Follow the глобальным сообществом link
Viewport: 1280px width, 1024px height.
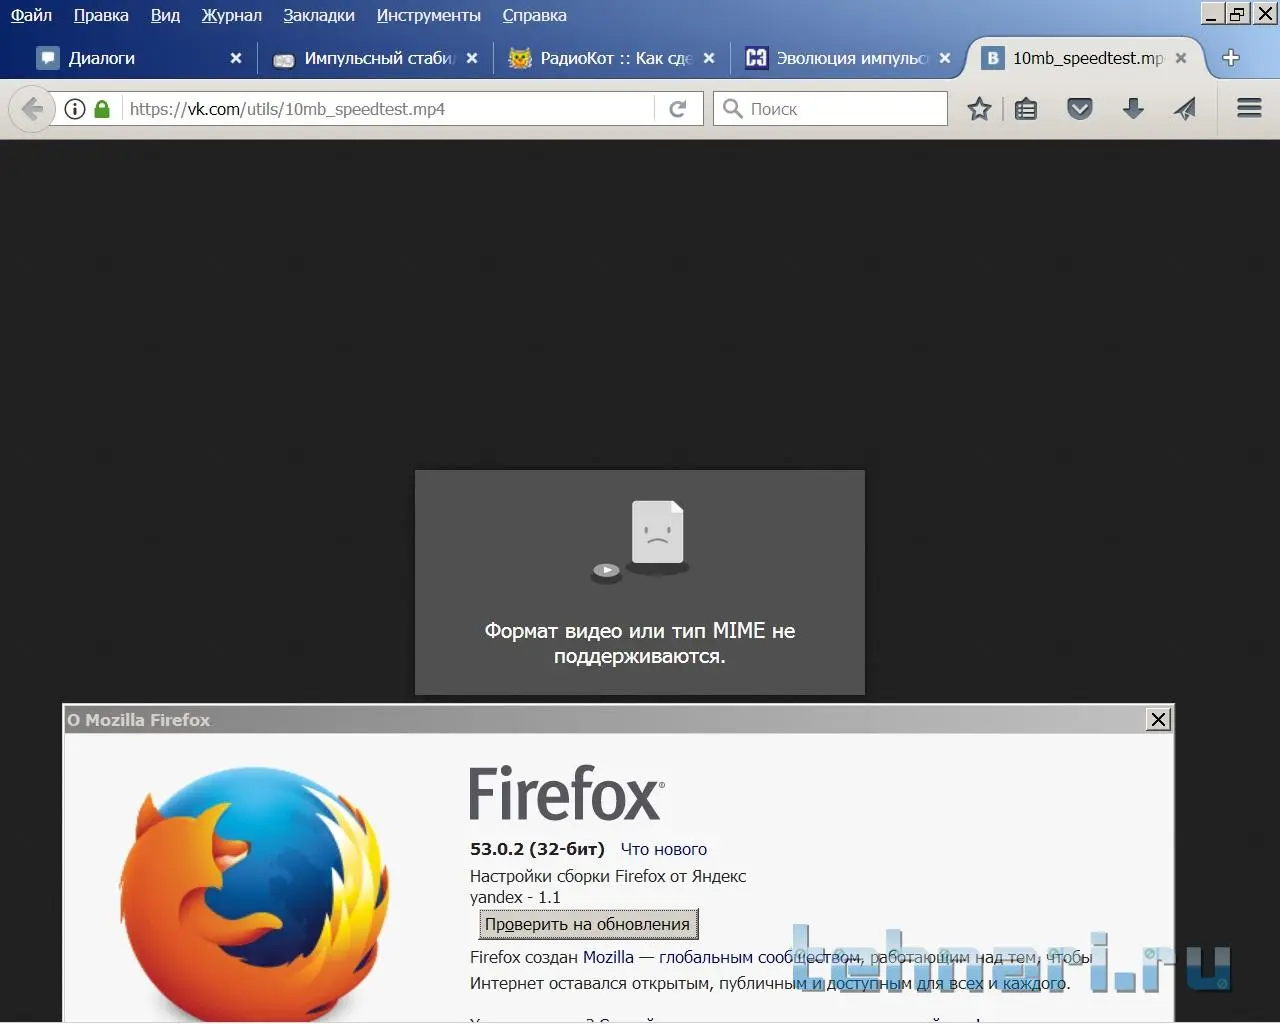tap(759, 957)
